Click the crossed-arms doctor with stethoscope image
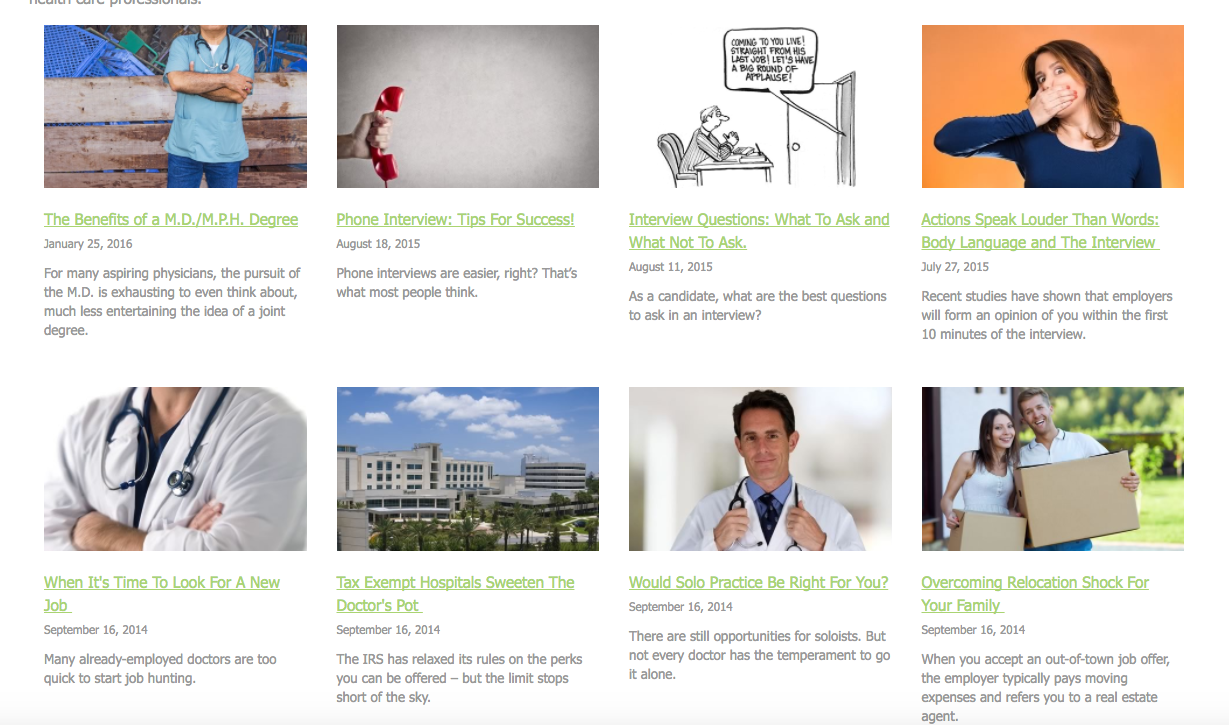This screenshot has height=725, width=1229. click(x=175, y=469)
